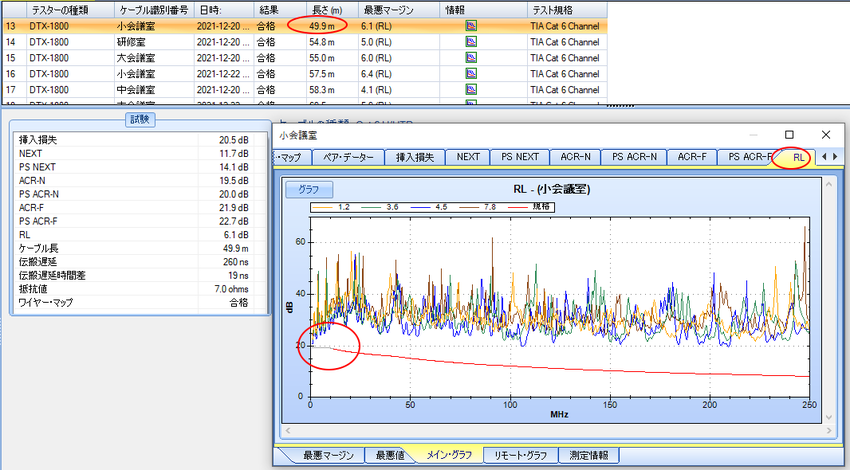
Task: Select row 17 中会議室 in results table
Action: [x=305, y=89]
